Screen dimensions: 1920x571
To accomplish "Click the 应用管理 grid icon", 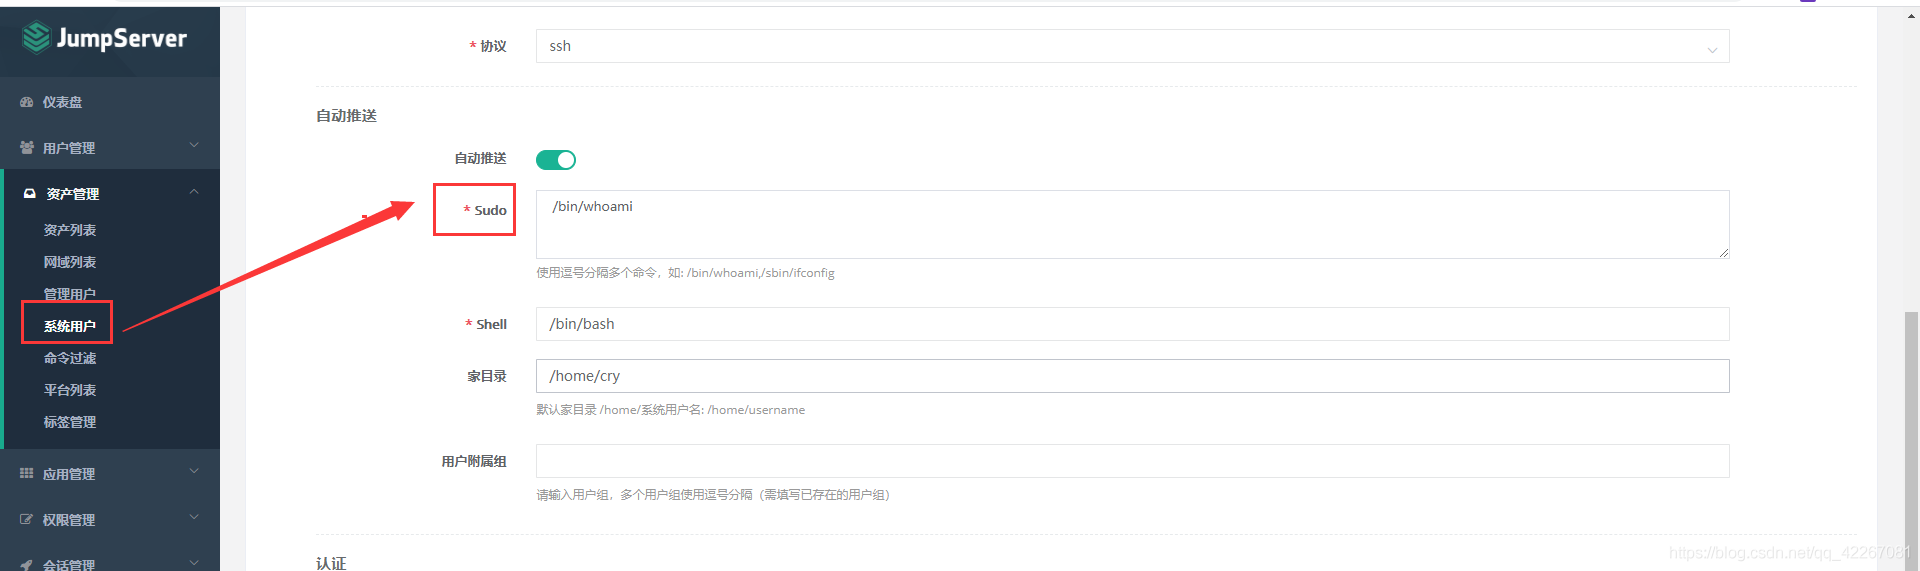I will click(27, 474).
